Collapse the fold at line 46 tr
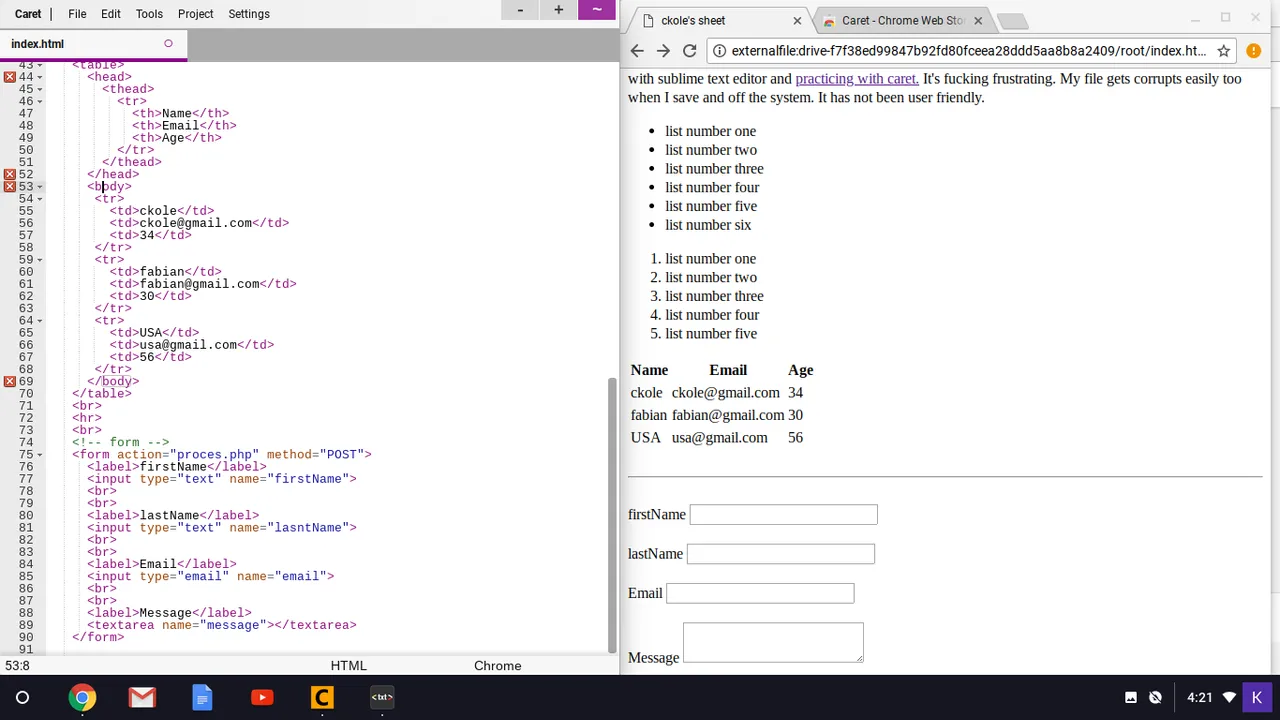Image resolution: width=1280 pixels, height=720 pixels. tap(39, 101)
